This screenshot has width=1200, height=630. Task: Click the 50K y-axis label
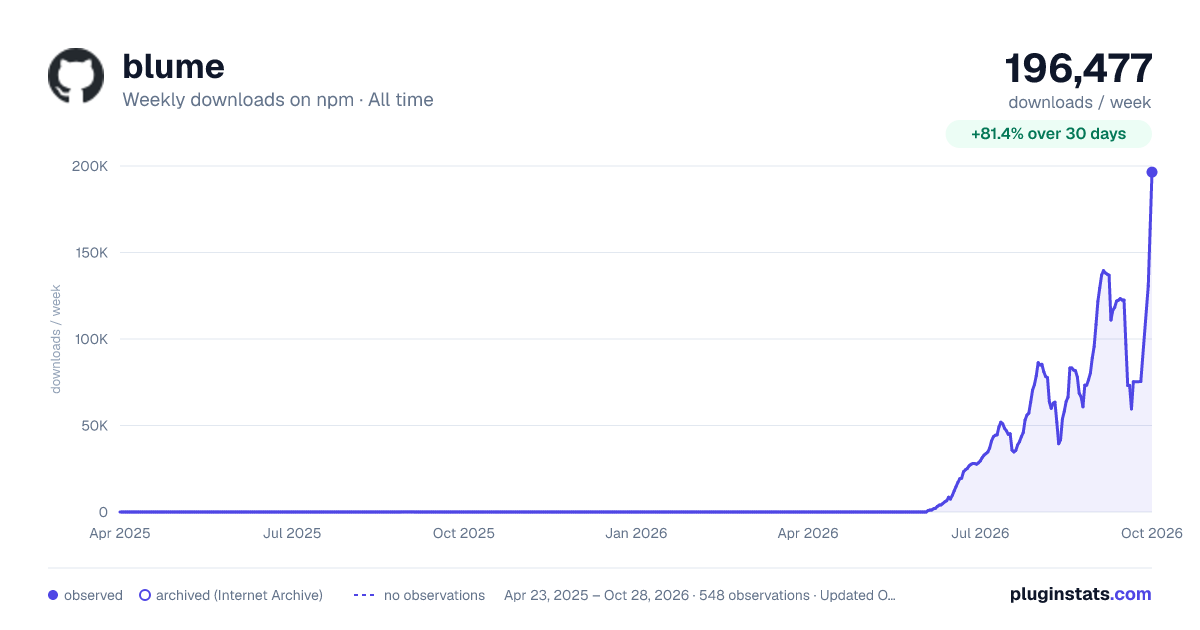click(x=95, y=426)
